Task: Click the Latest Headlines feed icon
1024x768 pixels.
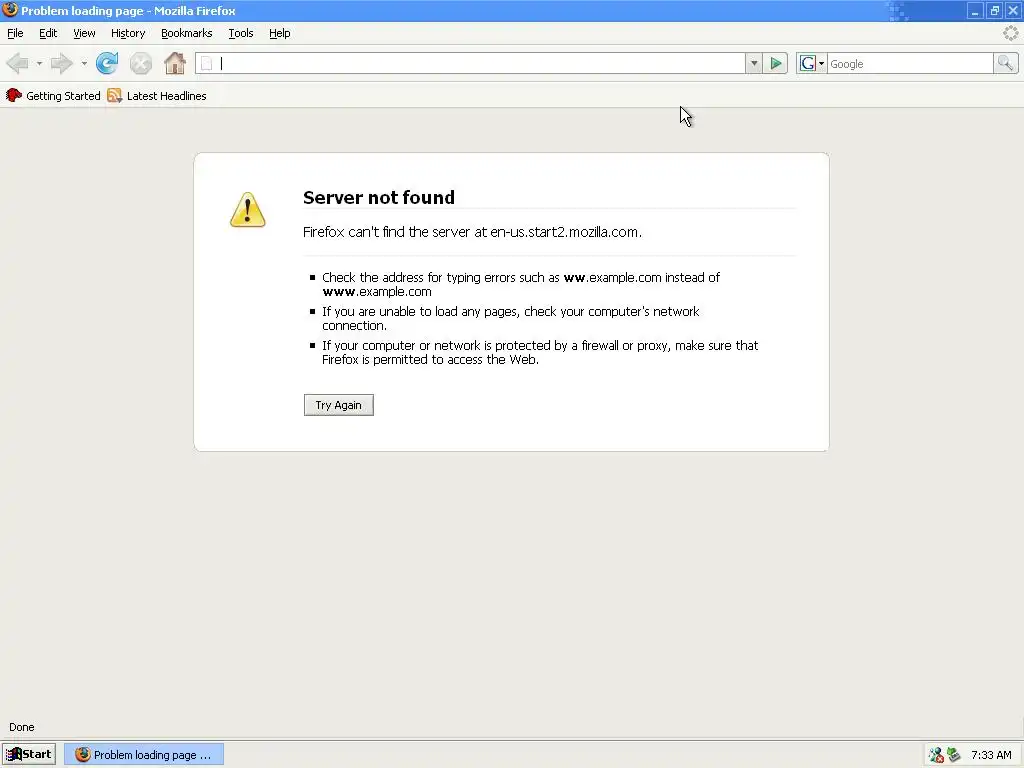Action: [x=114, y=96]
